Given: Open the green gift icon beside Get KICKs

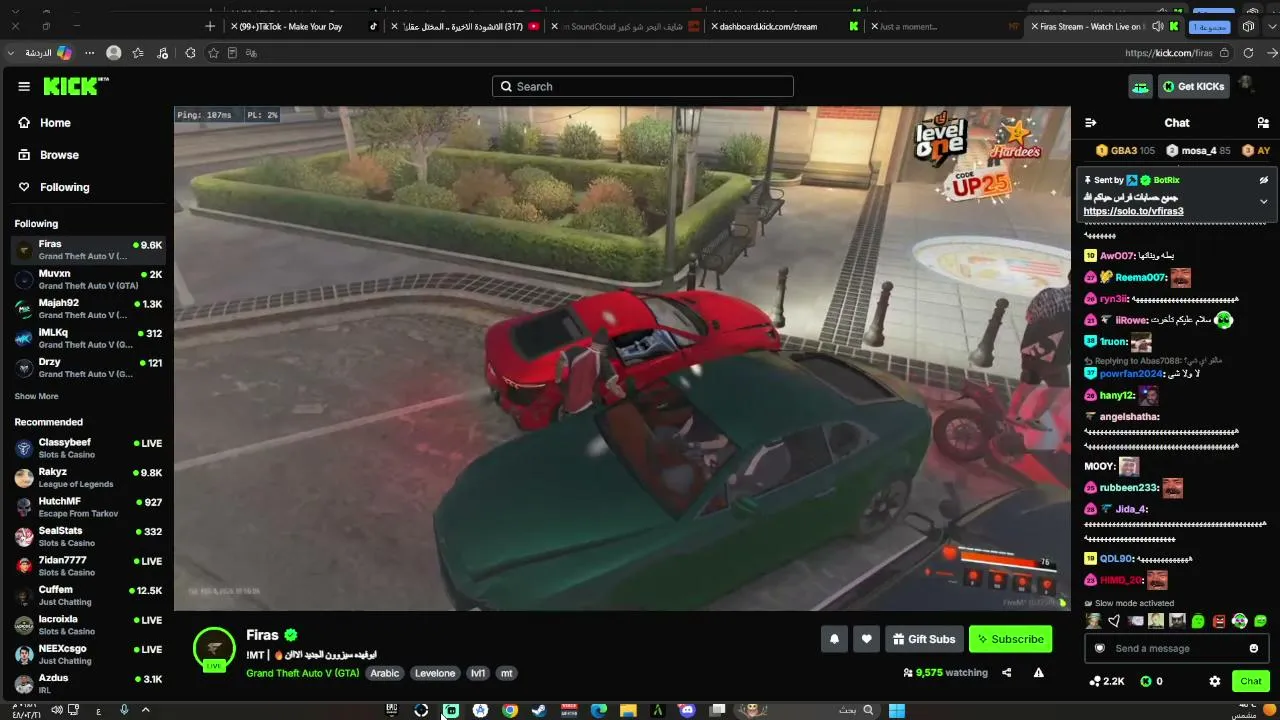Looking at the screenshot, I should pos(1140,87).
